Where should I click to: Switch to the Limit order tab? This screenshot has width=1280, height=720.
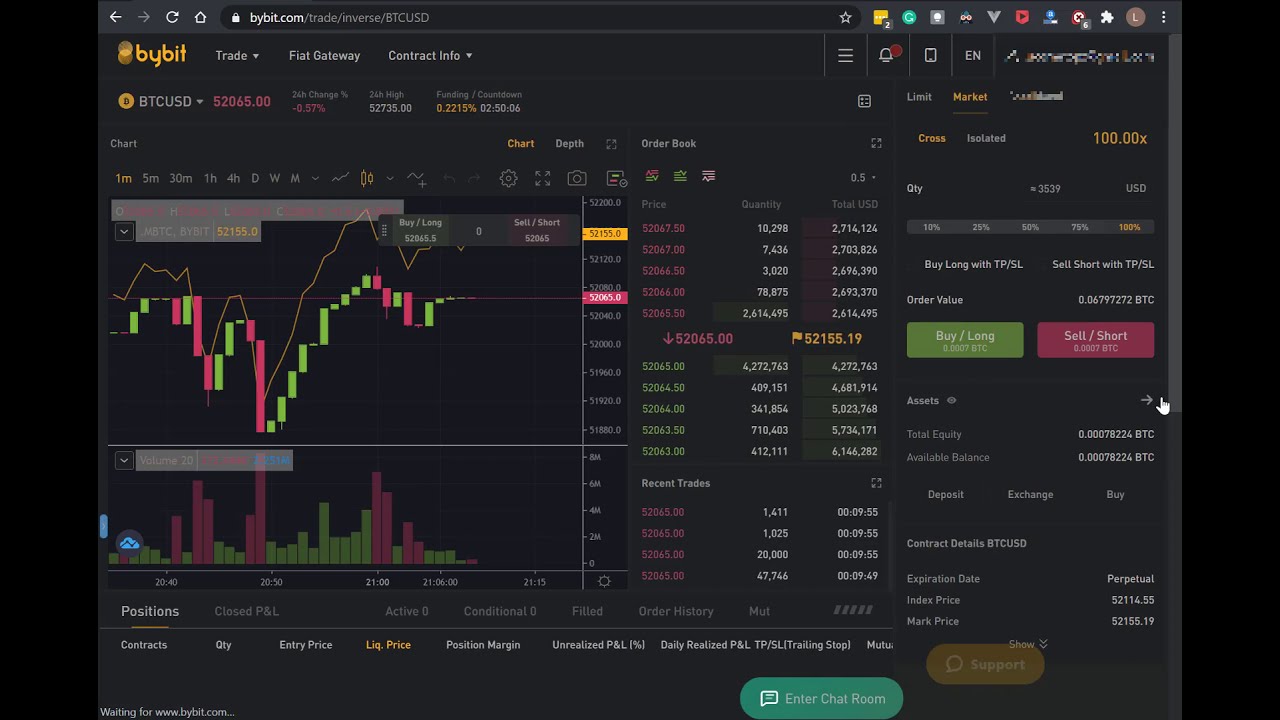(919, 96)
